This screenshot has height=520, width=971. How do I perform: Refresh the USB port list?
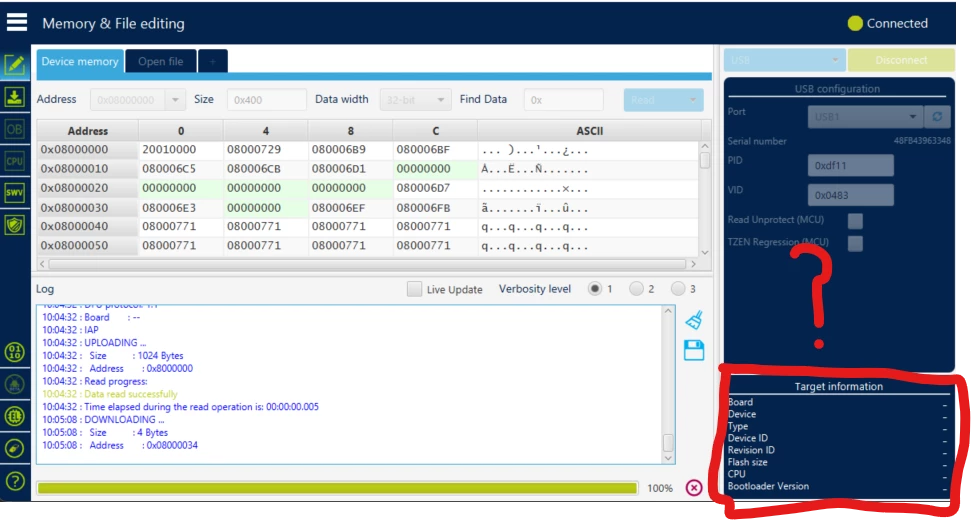coord(937,116)
